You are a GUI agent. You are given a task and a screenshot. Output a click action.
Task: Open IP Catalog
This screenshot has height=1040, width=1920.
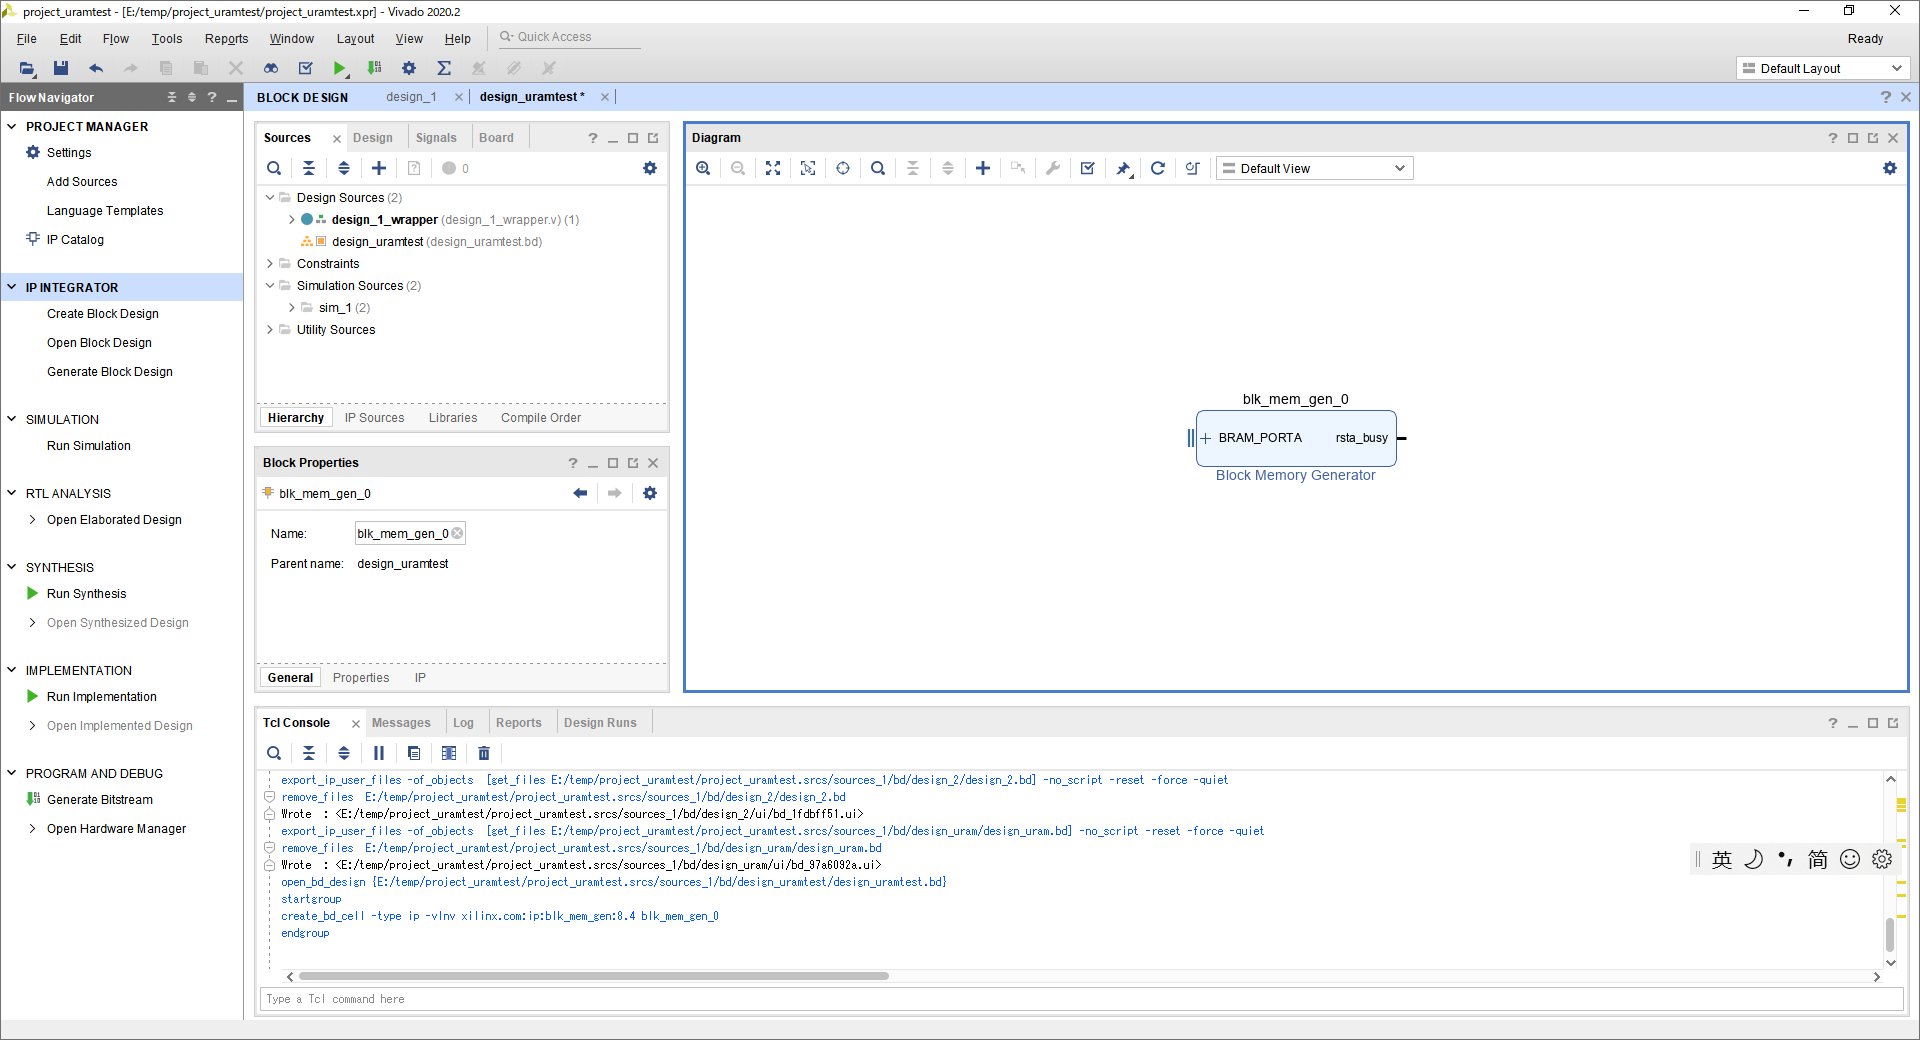point(75,240)
